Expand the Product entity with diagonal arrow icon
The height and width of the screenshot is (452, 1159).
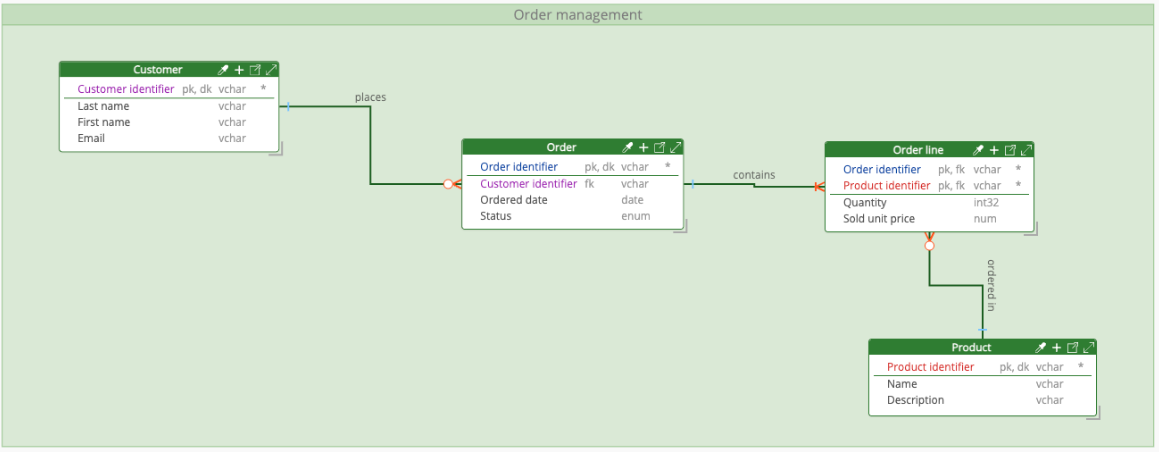[1089, 347]
